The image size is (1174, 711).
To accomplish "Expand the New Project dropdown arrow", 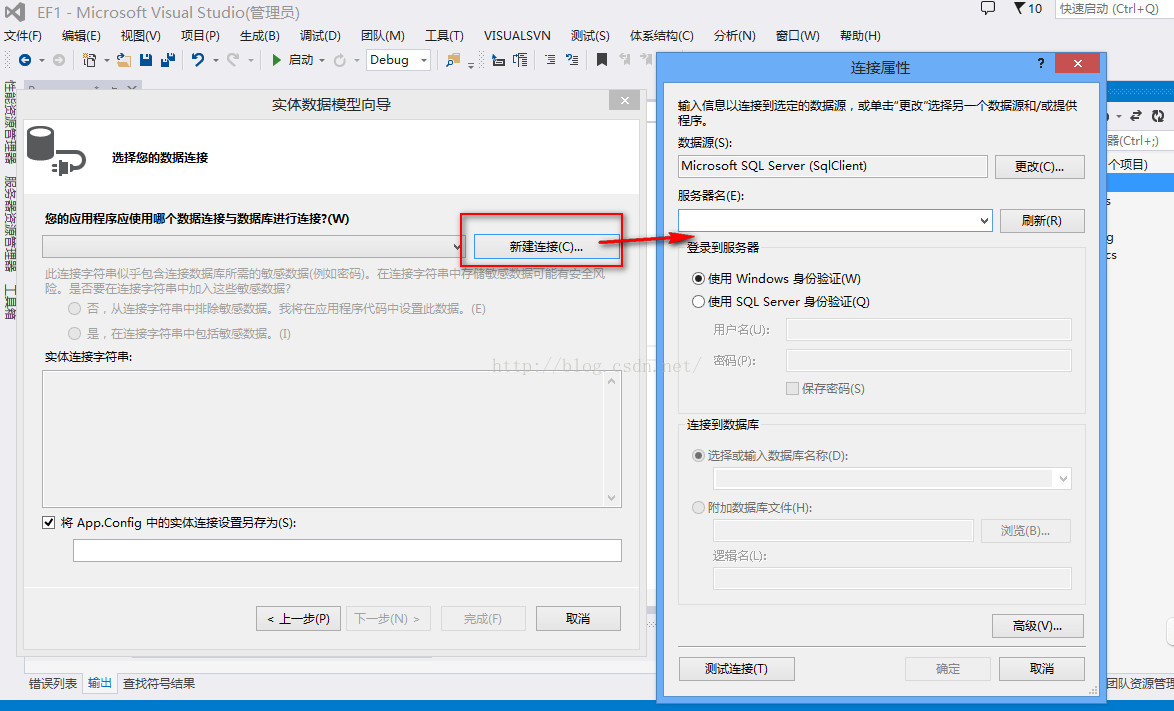I will tap(107, 60).
